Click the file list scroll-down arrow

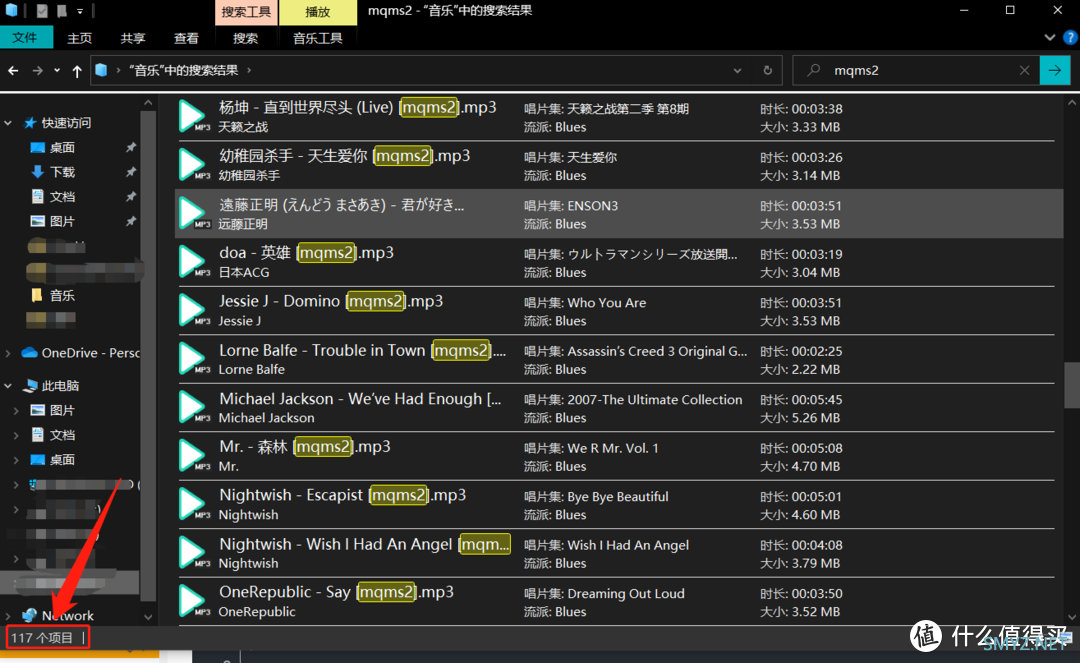pos(1072,618)
